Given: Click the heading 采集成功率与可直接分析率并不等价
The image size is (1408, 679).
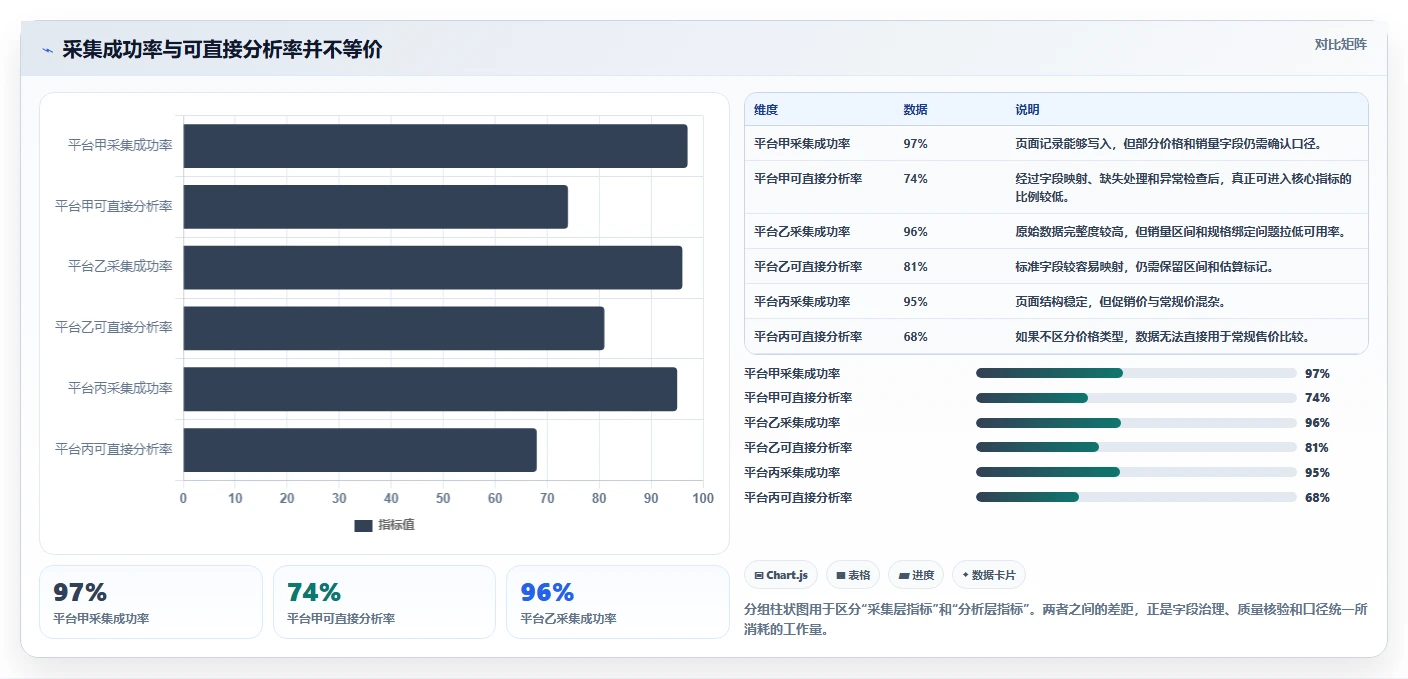Looking at the screenshot, I should pos(222,50).
